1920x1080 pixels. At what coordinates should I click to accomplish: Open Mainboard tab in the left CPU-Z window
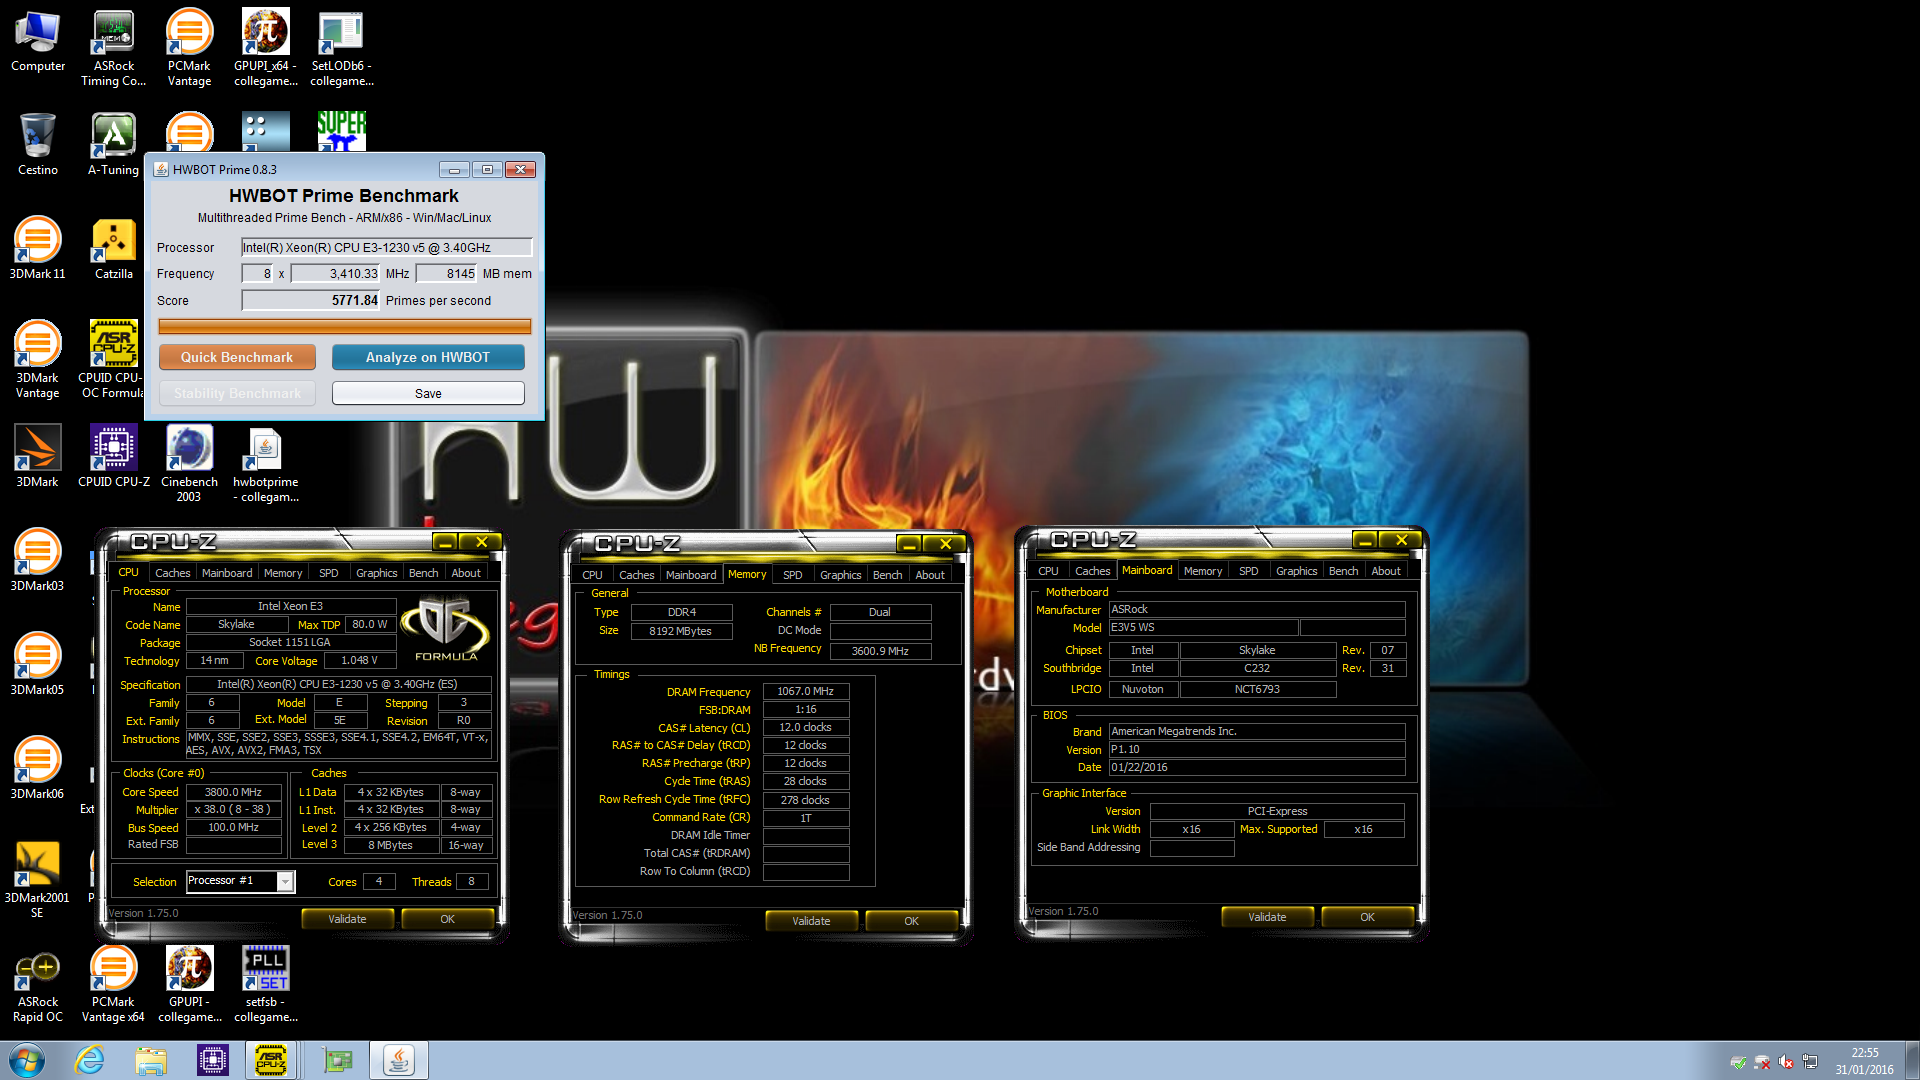227,573
